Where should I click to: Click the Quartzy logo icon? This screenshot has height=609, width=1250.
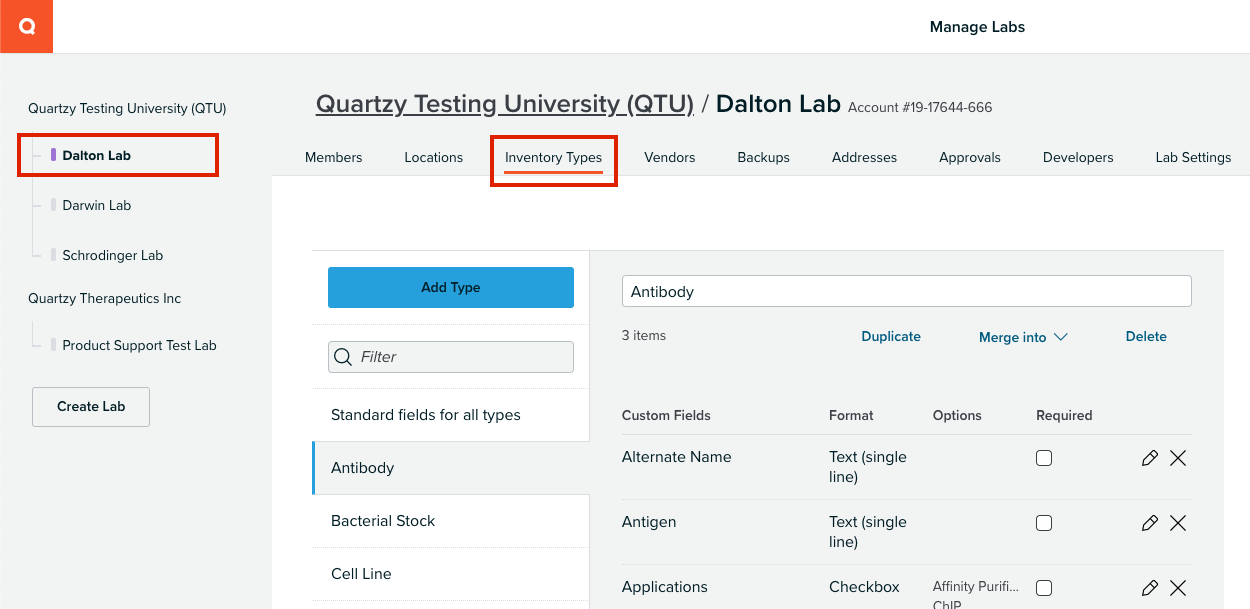26,26
